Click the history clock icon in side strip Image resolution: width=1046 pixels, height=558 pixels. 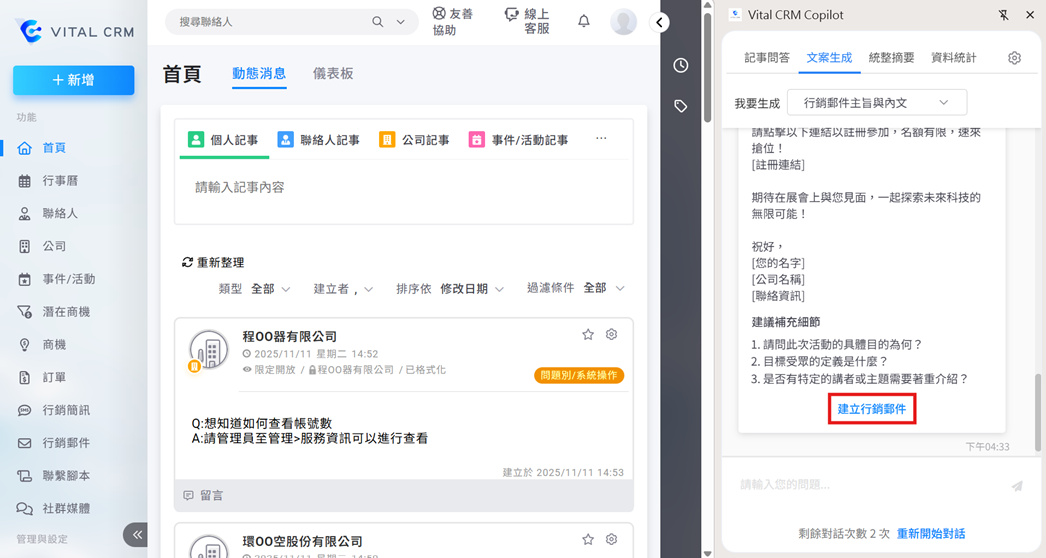point(681,66)
